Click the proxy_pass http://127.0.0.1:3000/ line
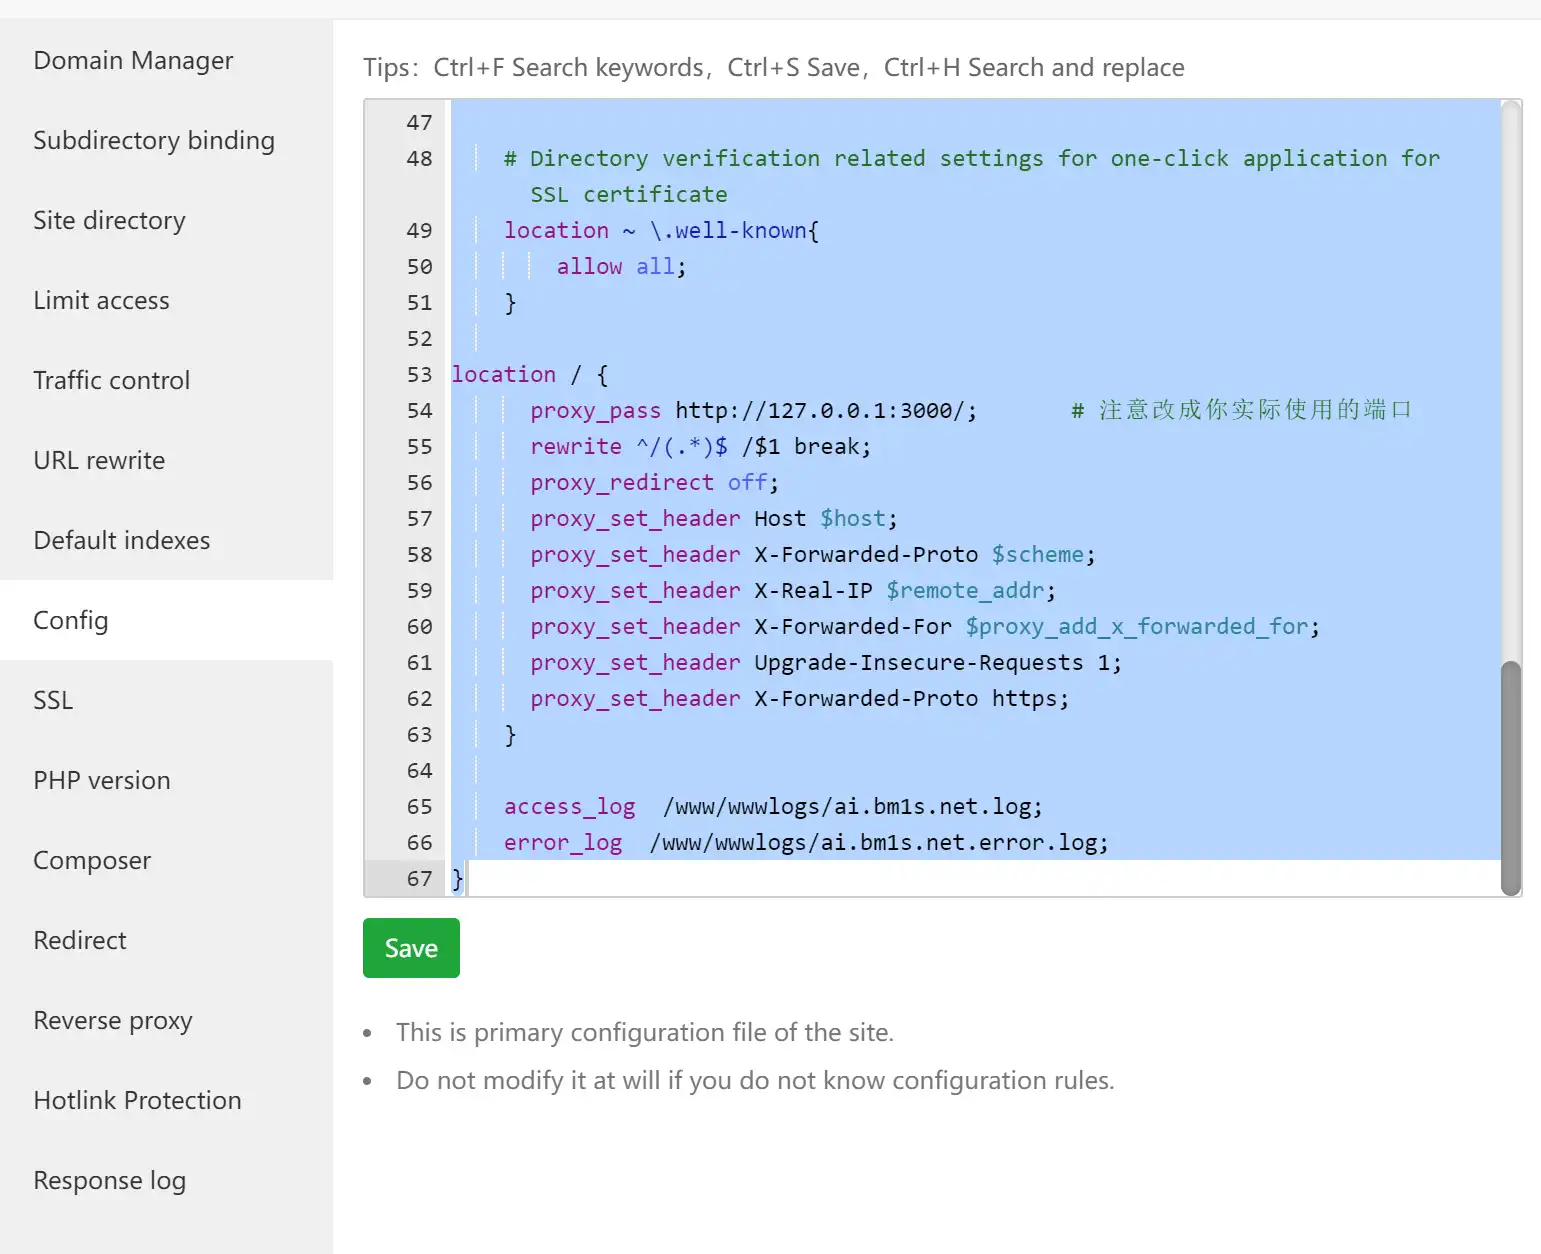 [754, 410]
